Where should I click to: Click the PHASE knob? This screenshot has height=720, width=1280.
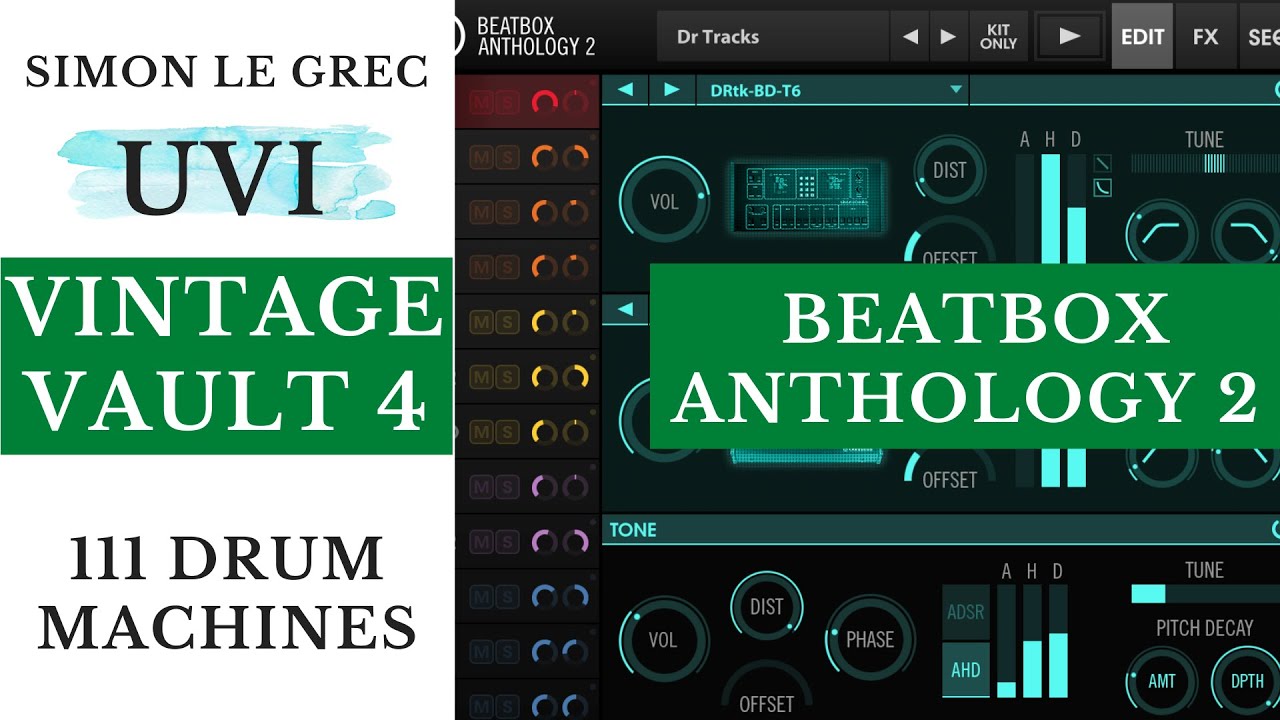869,640
